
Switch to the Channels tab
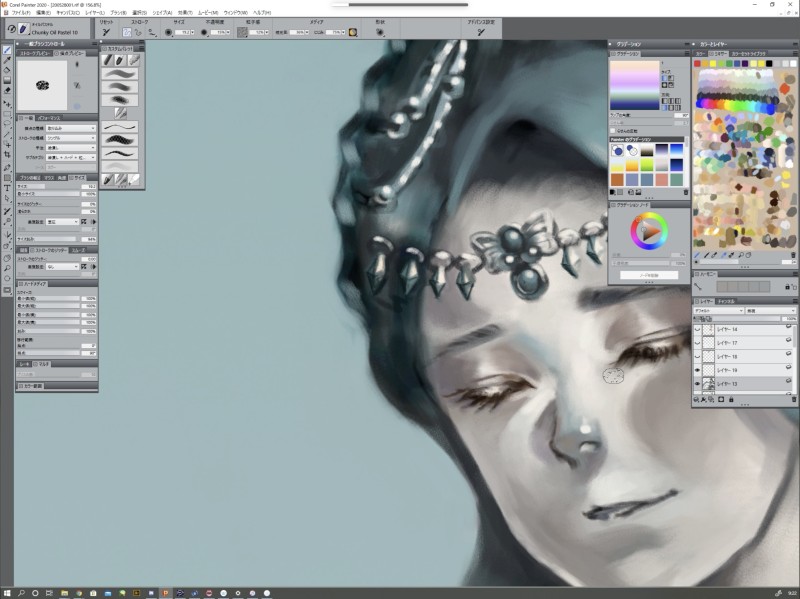(726, 302)
